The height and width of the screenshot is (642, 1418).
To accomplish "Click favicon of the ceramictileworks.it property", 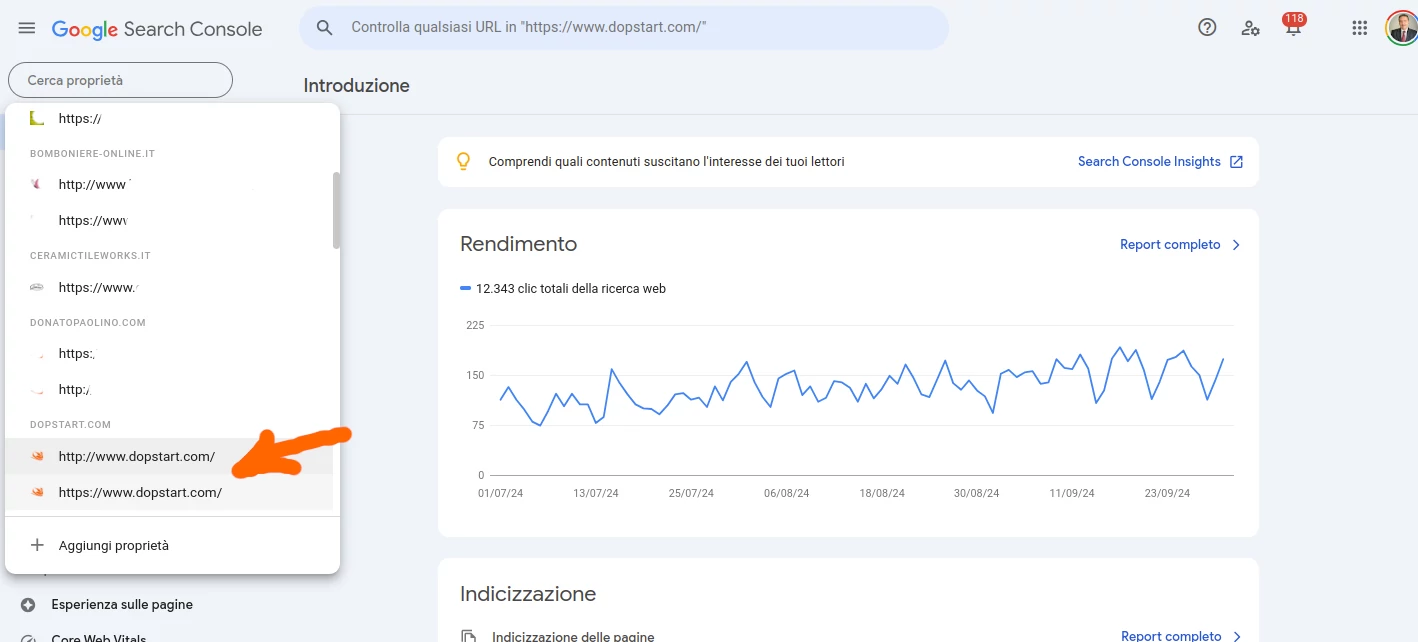I will (37, 288).
